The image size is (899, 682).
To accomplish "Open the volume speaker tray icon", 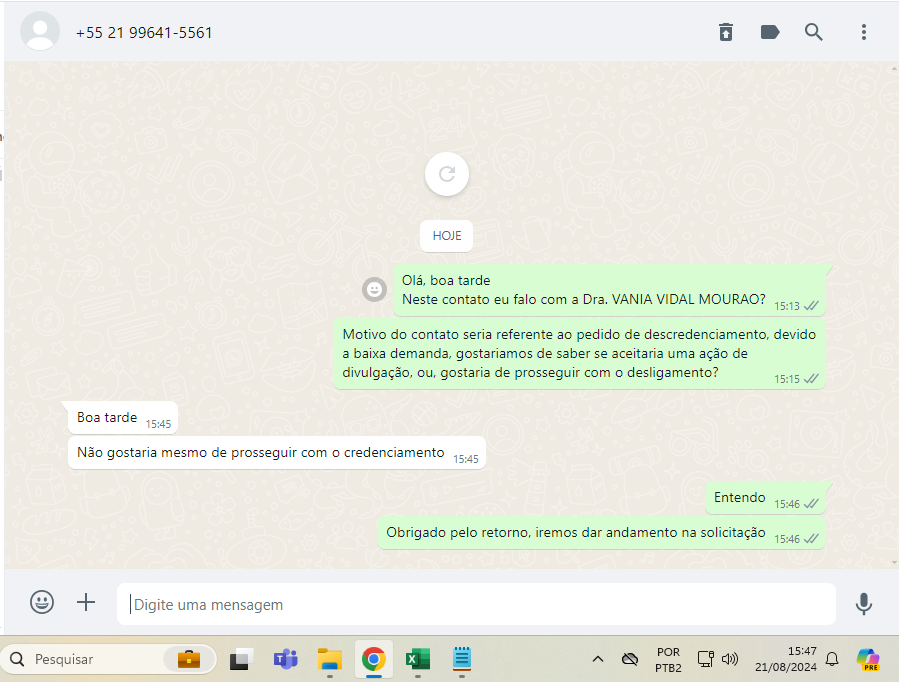I will (x=729, y=659).
